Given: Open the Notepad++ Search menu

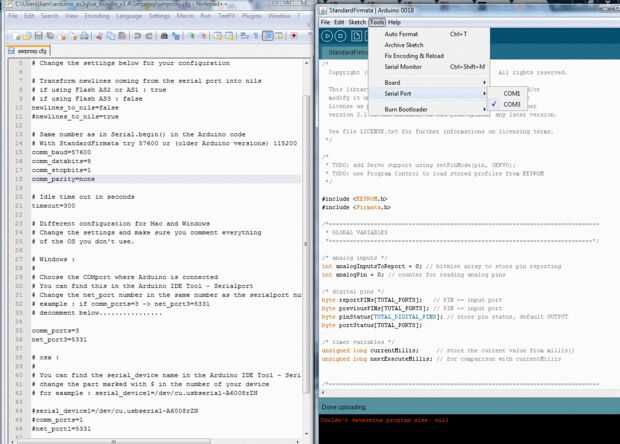Looking at the screenshot, I should tap(49, 16).
